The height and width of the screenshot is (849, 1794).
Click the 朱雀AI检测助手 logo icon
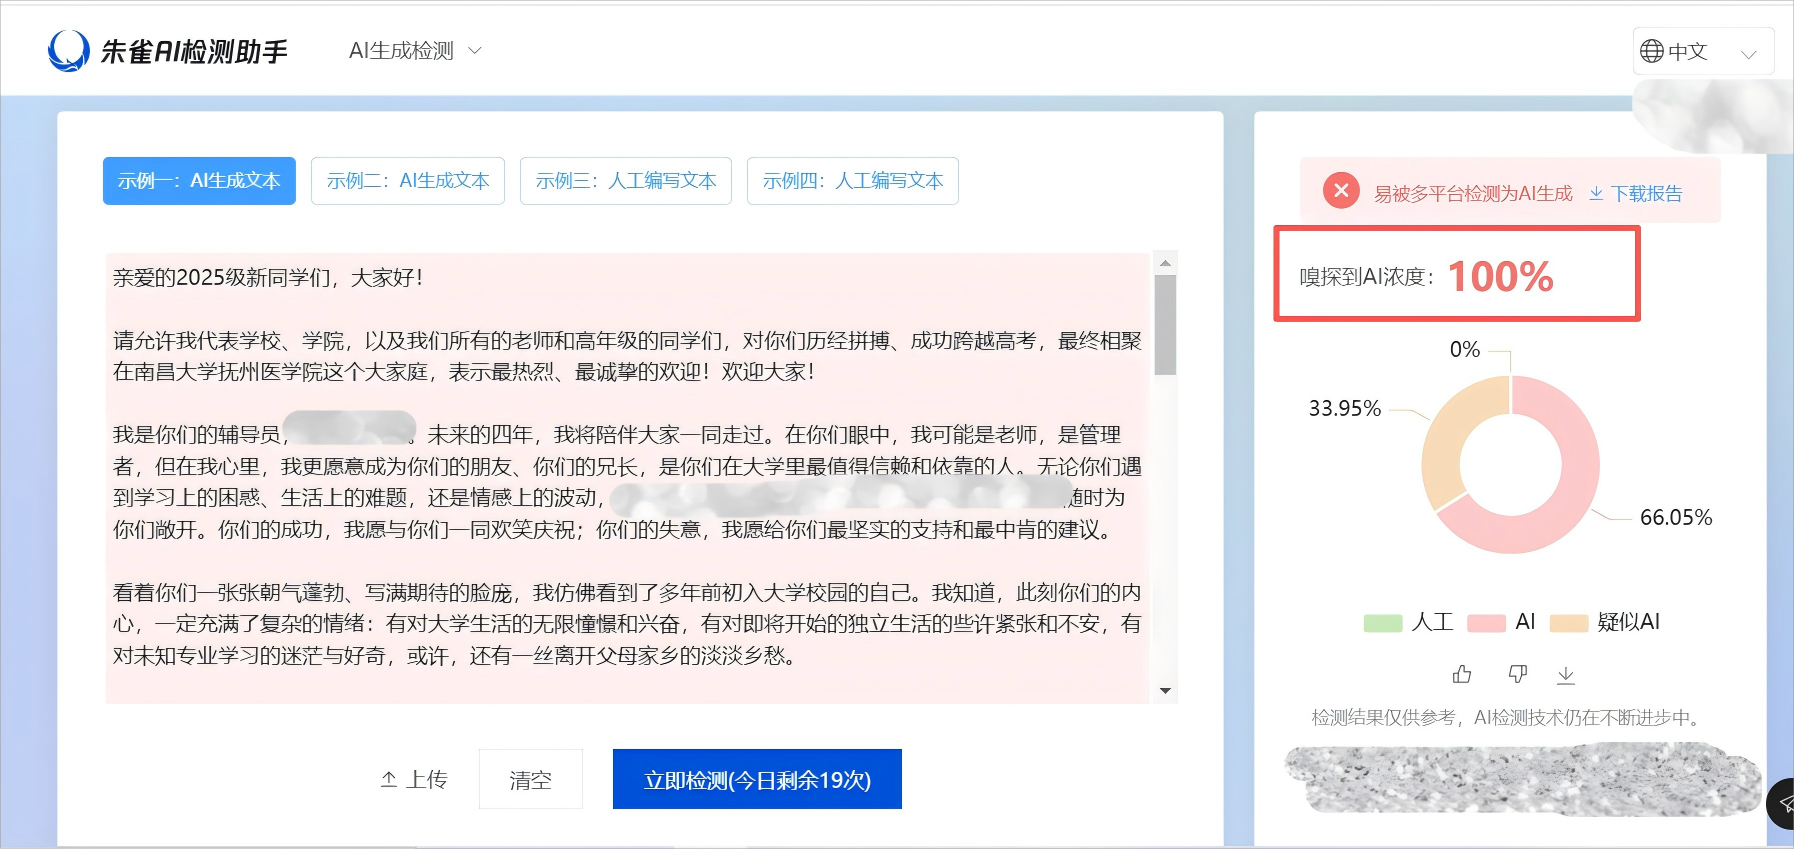coord(69,50)
